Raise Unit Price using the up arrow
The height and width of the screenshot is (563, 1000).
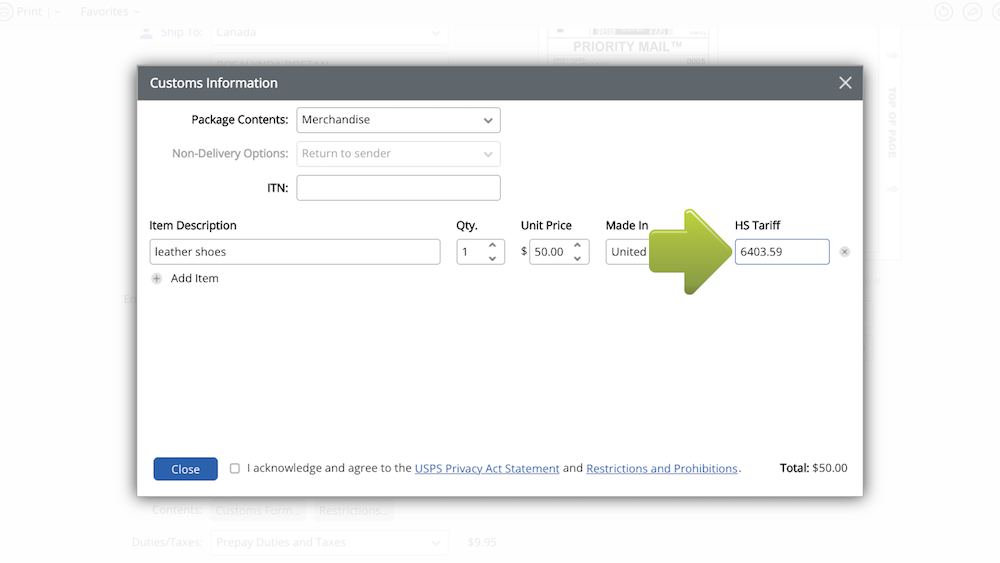click(x=577, y=246)
